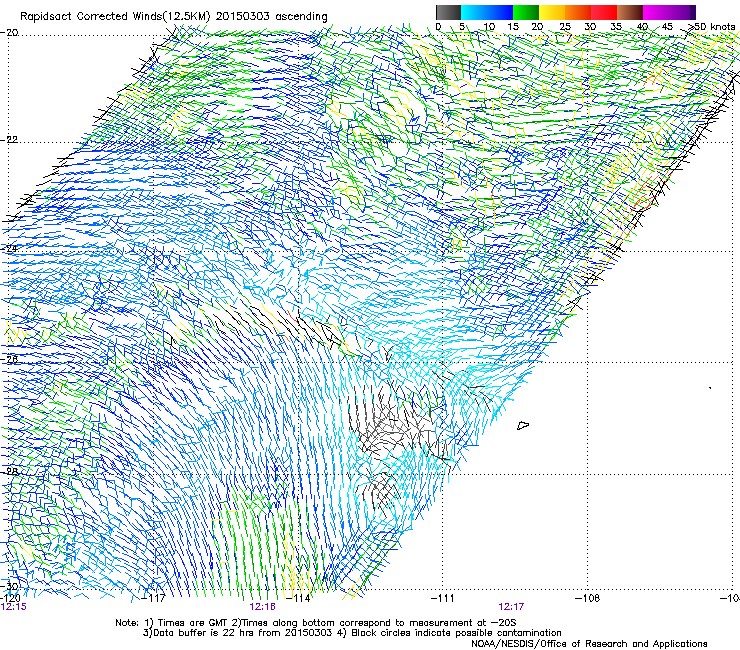Click the -26 latitude axis label
Viewport: 740px width, 650px height.
9,359
